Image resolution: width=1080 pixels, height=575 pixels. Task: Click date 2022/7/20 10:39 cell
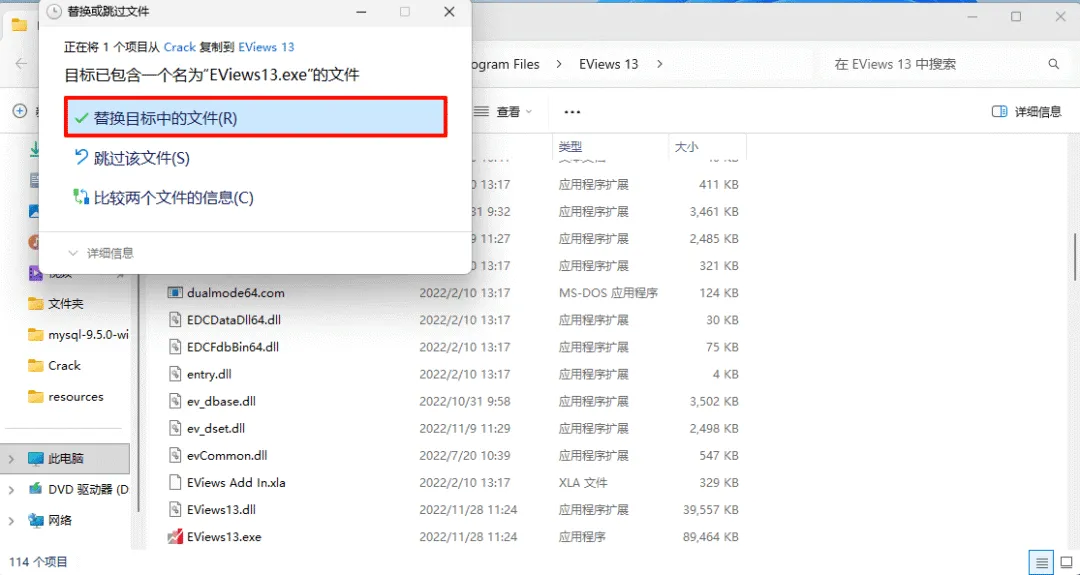[x=465, y=455]
